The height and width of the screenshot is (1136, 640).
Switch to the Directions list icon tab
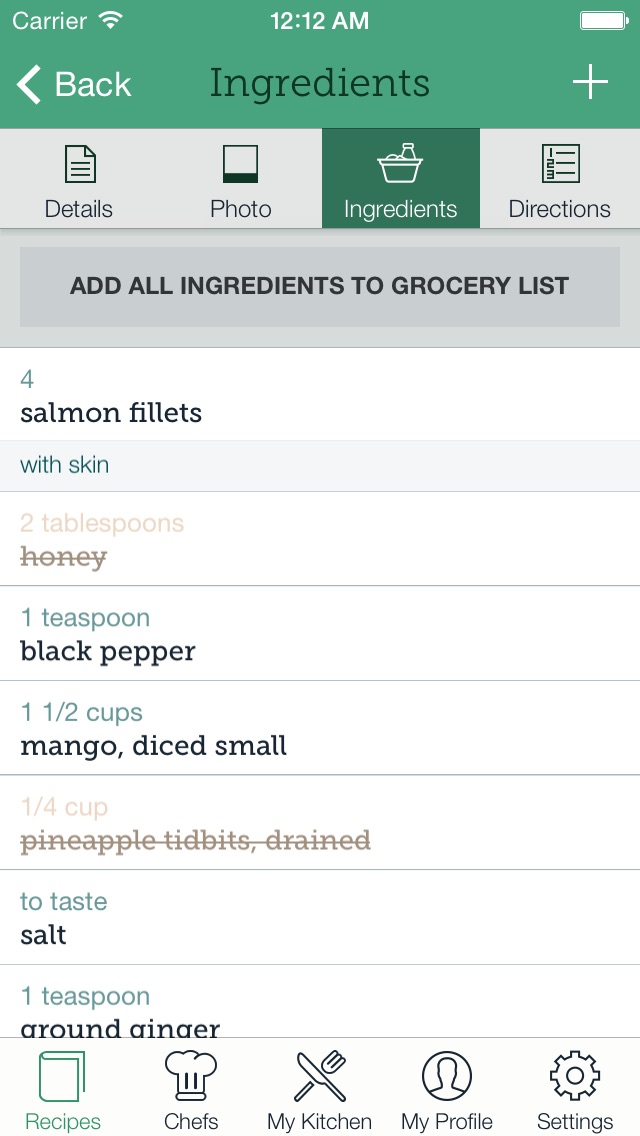pyautogui.click(x=560, y=180)
